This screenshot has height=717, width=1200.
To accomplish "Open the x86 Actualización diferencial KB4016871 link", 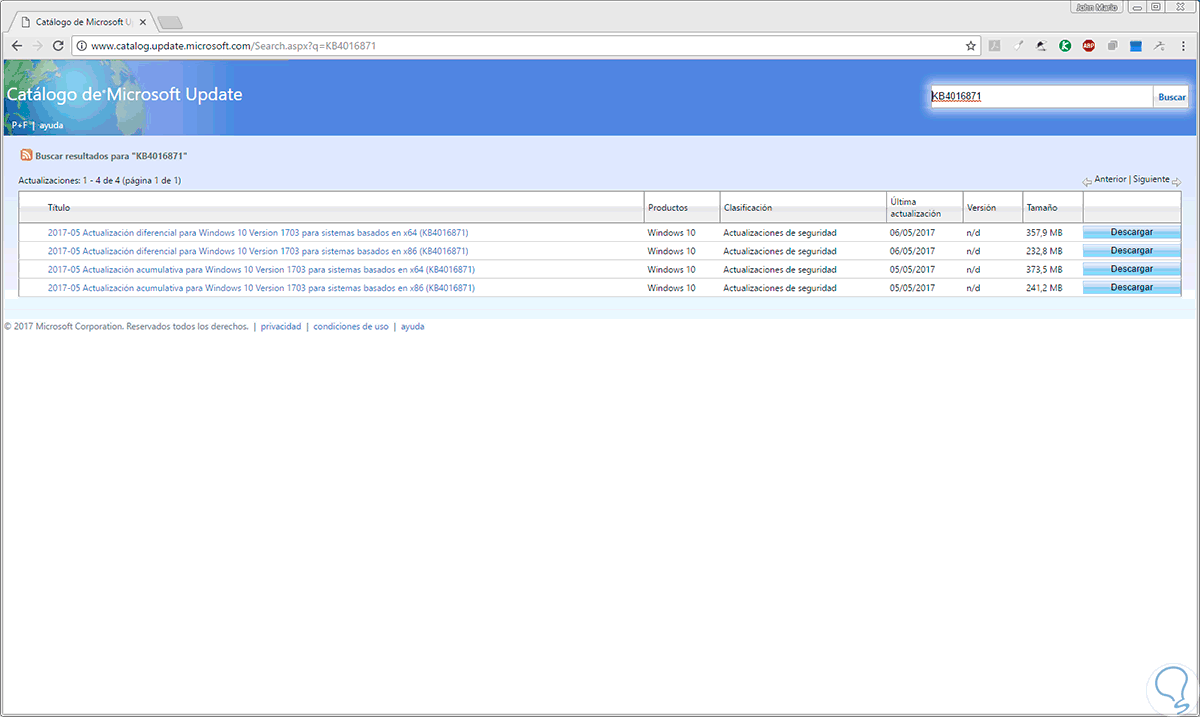I will coord(258,251).
